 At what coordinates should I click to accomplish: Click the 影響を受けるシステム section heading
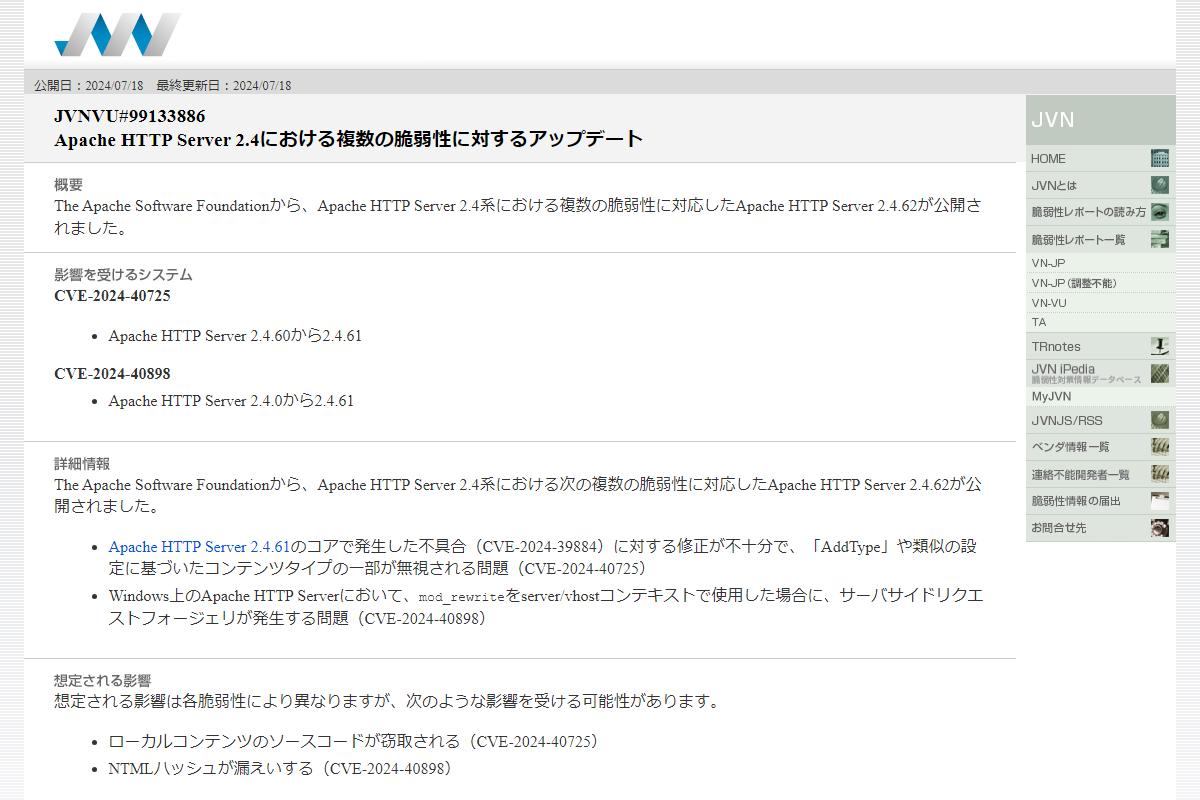pos(123,275)
